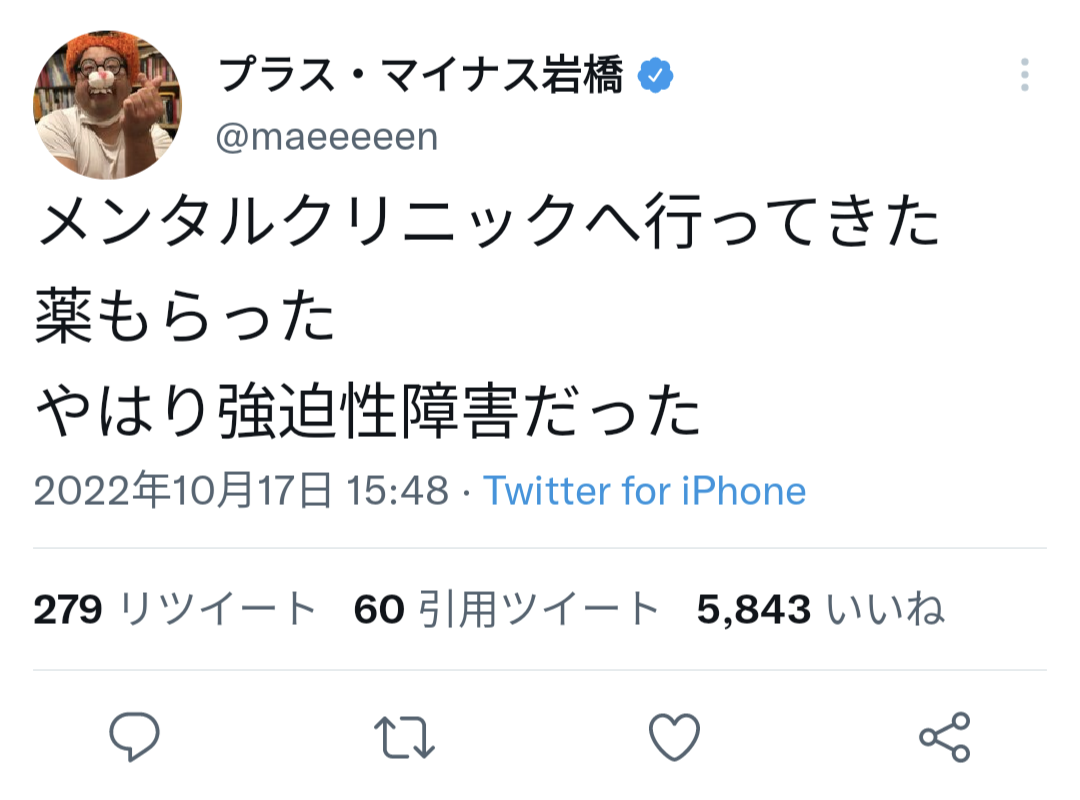This screenshot has width=1080, height=800.
Task: View the 60 引用ツイート list
Action: coord(506,609)
